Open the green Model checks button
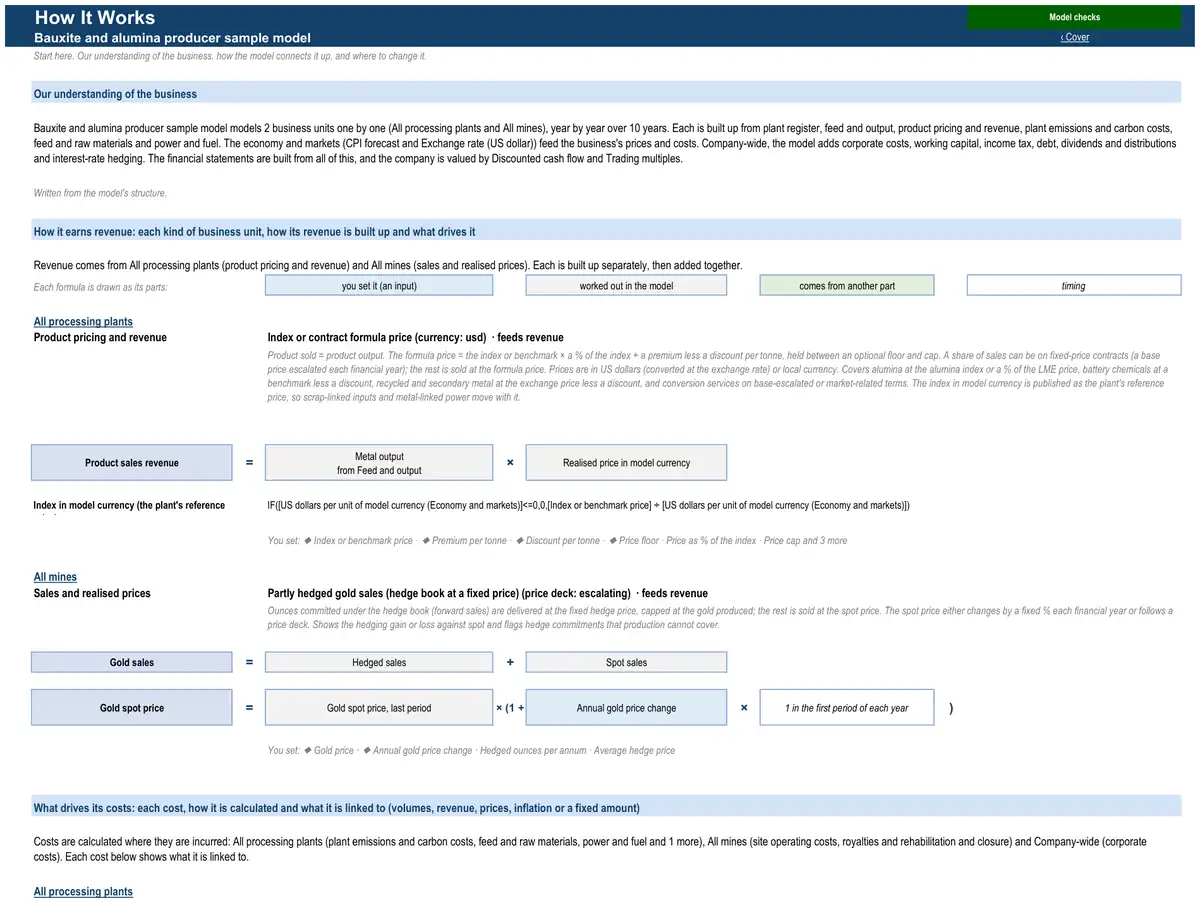The image size is (1200, 903). click(1074, 17)
